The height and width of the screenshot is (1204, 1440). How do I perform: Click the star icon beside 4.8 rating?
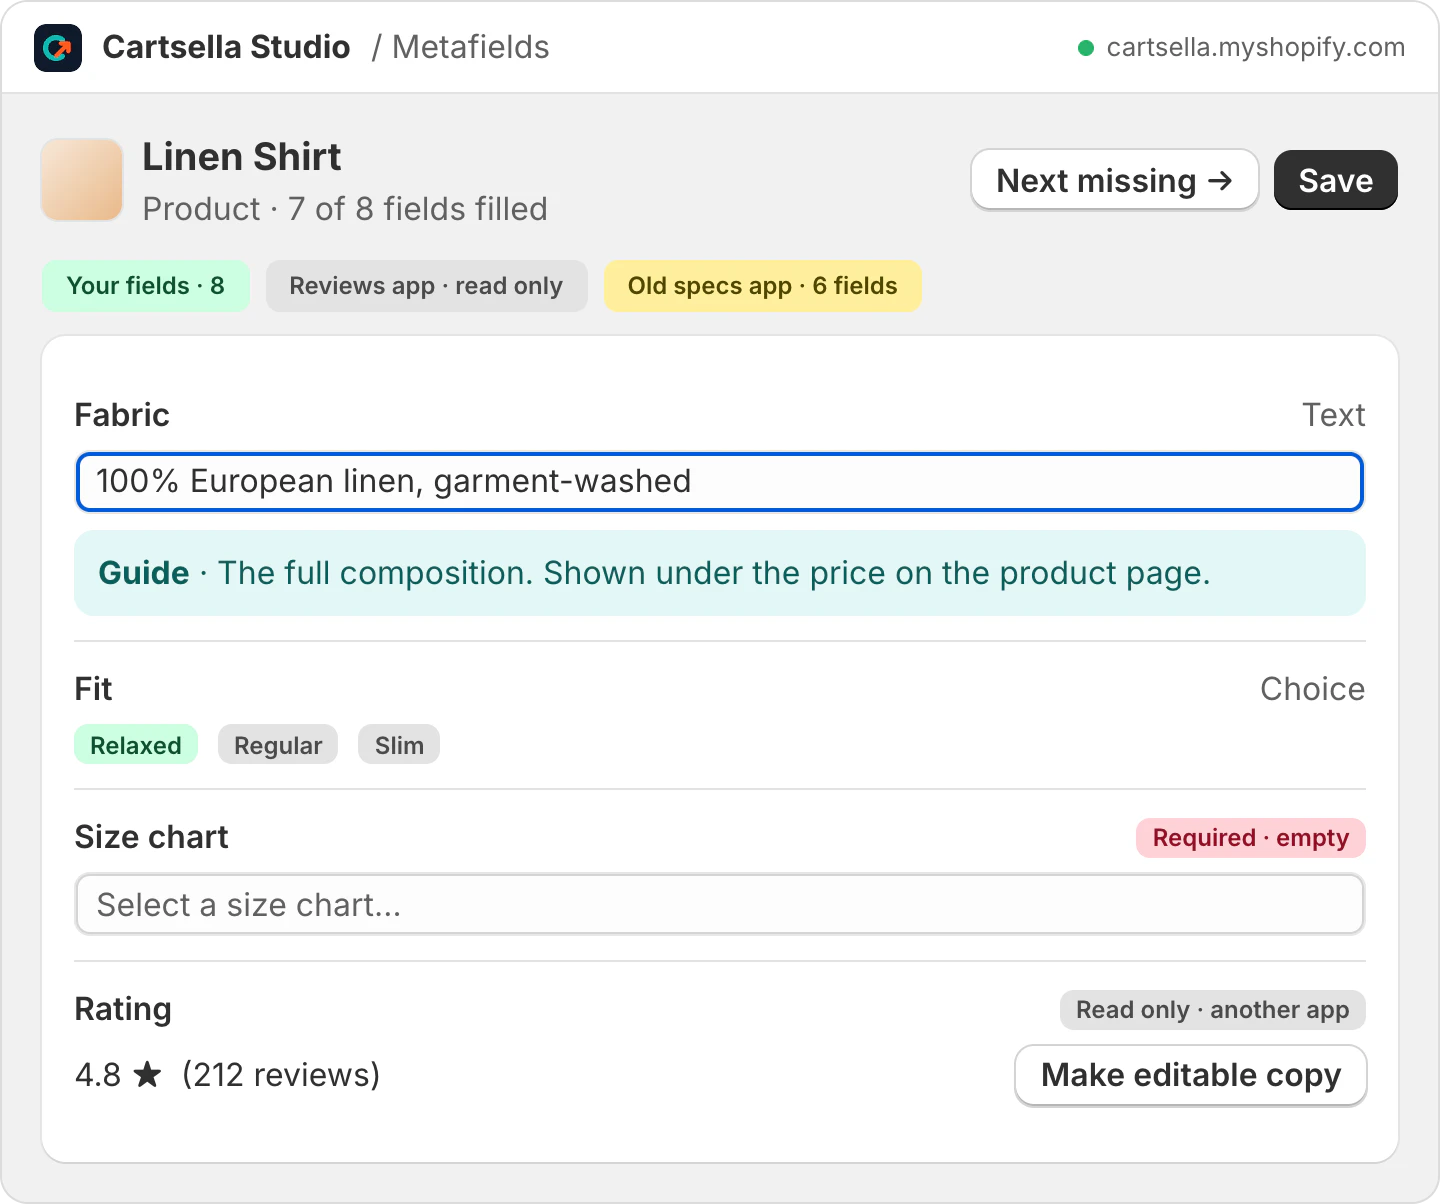click(147, 1075)
